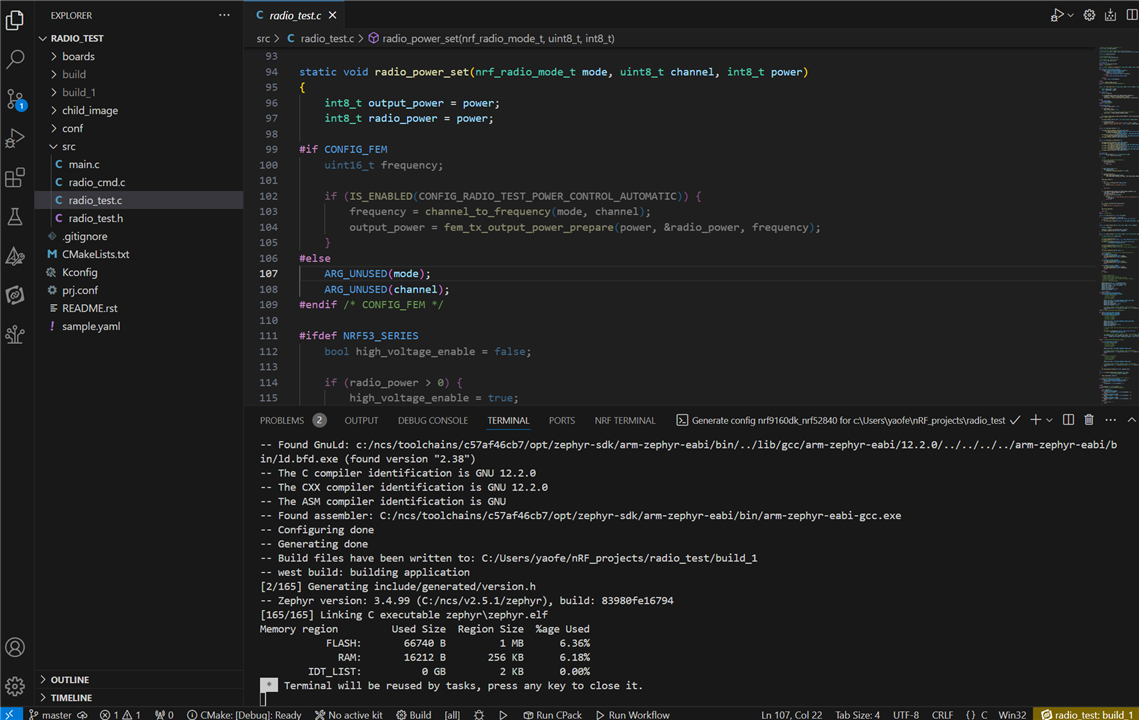Open the Accounts menu icon

coord(15,647)
